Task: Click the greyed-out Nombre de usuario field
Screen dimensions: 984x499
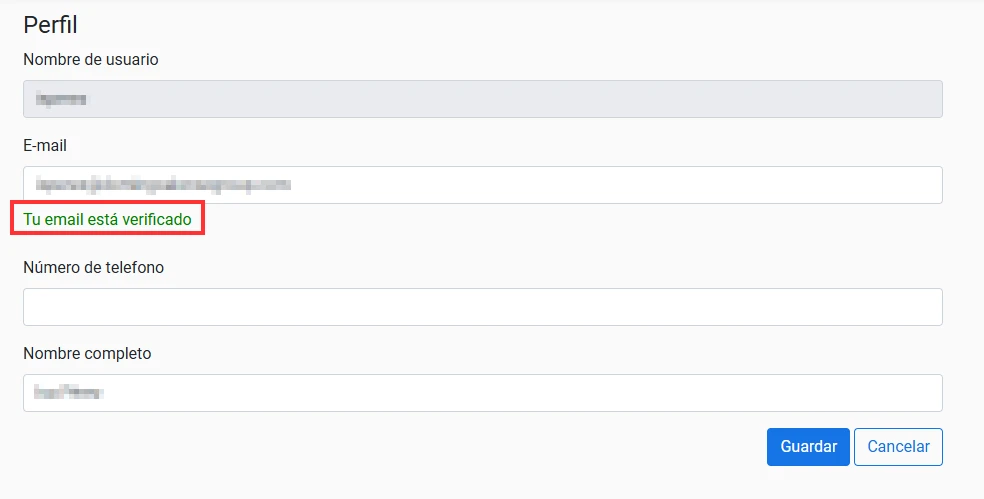Action: (x=483, y=99)
